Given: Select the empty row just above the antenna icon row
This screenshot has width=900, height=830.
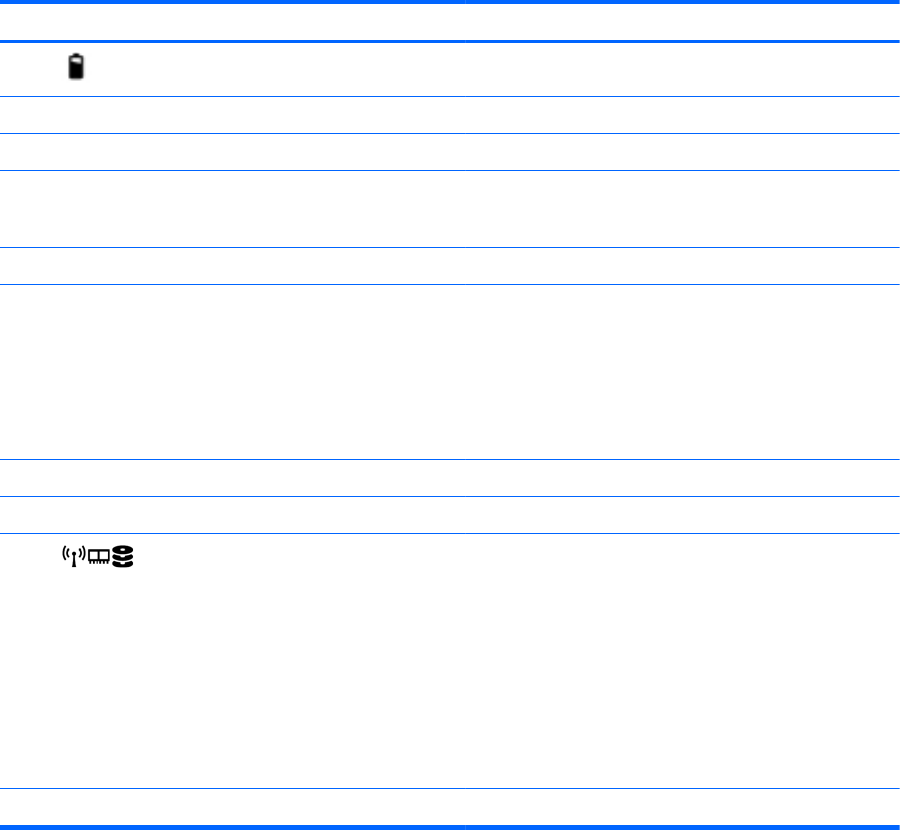Looking at the screenshot, I should [x=450, y=515].
